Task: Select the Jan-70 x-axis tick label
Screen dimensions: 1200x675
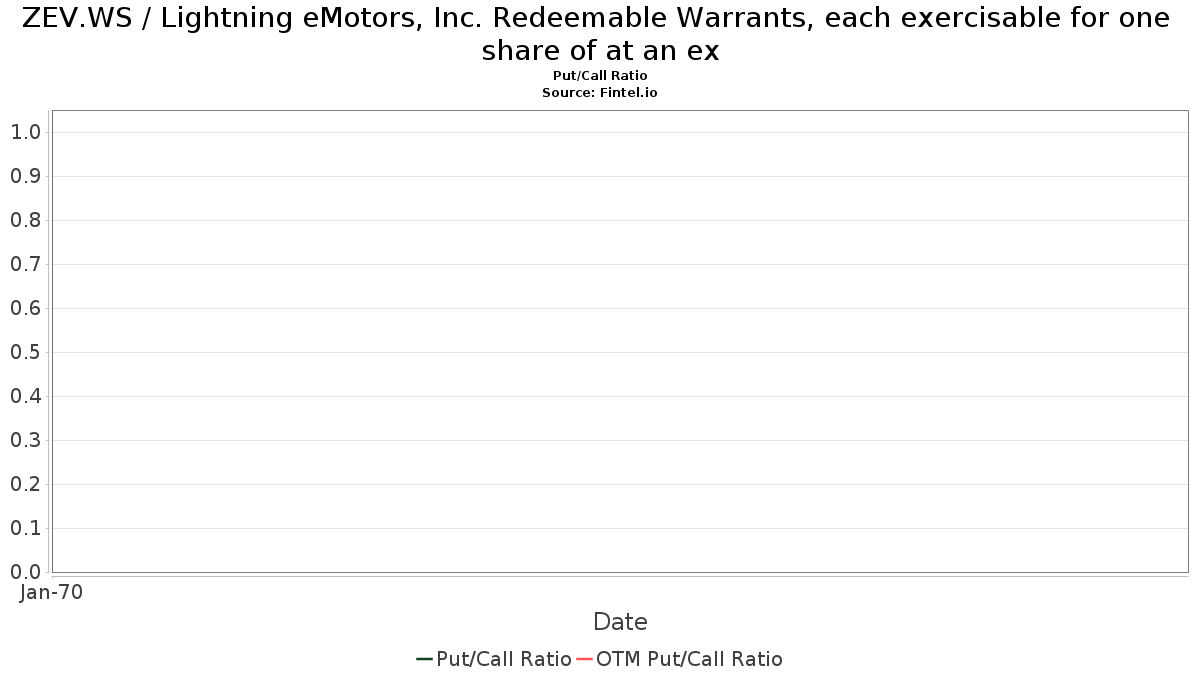Action: tap(51, 592)
